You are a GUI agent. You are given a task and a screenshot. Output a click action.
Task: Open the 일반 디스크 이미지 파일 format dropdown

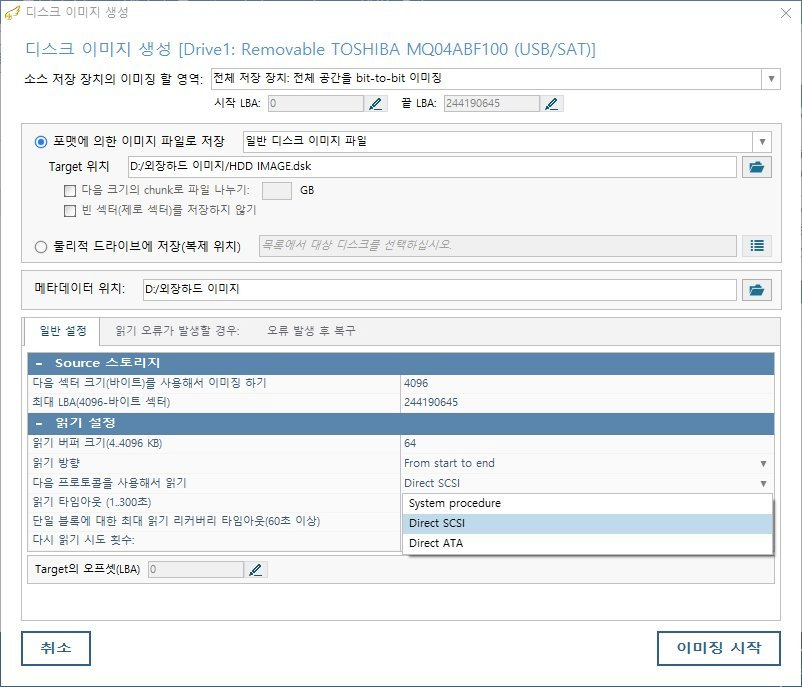(762, 142)
